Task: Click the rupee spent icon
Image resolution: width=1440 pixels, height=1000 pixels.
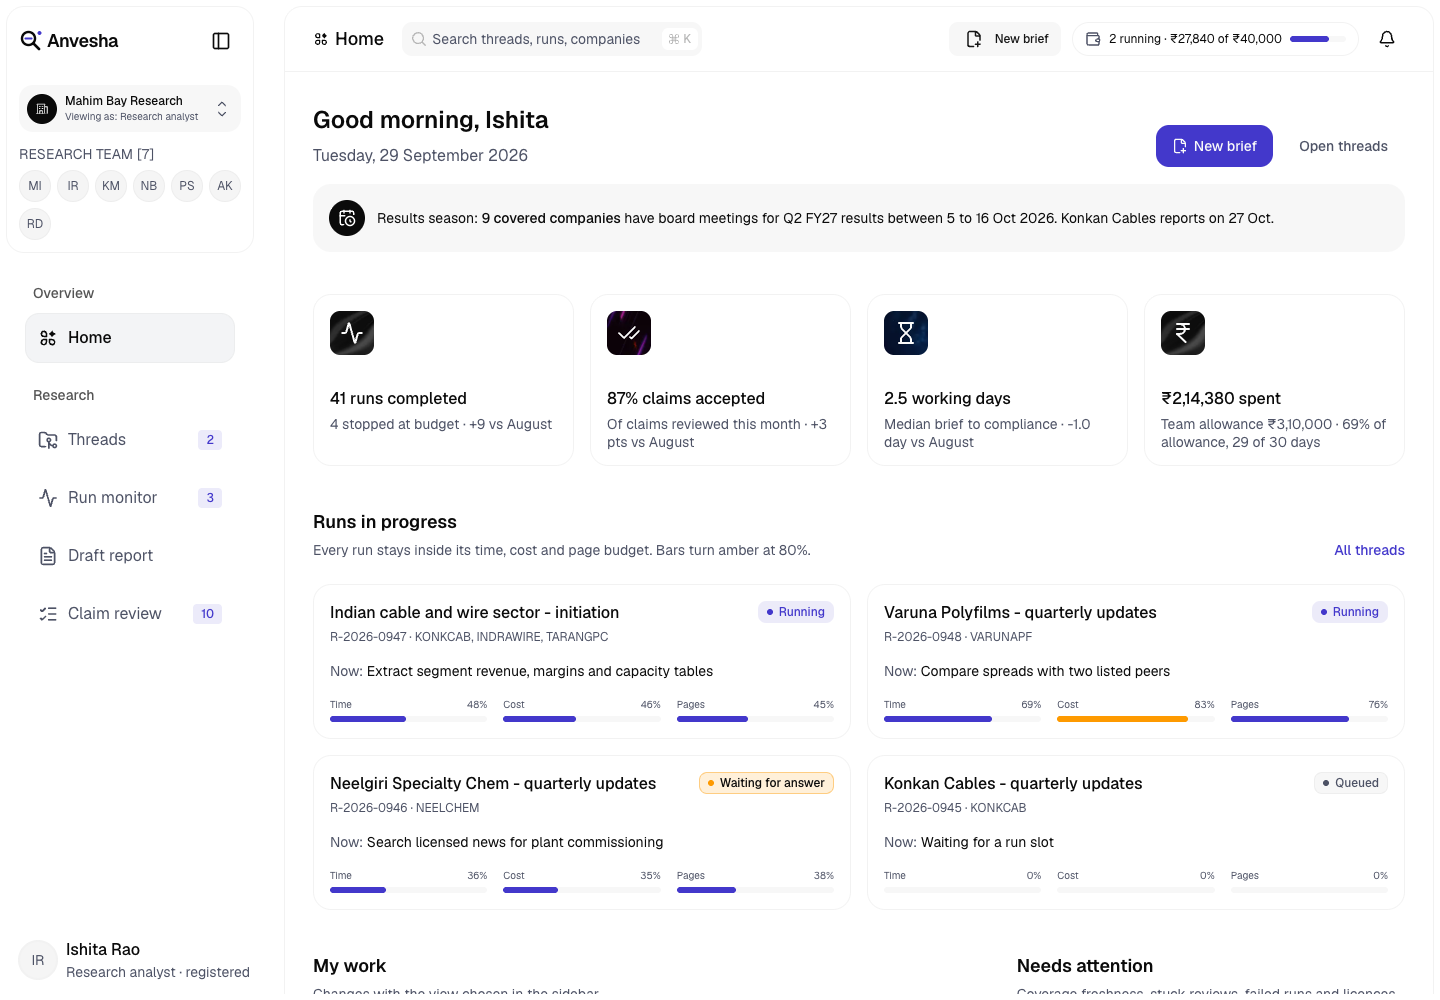Action: (1183, 333)
